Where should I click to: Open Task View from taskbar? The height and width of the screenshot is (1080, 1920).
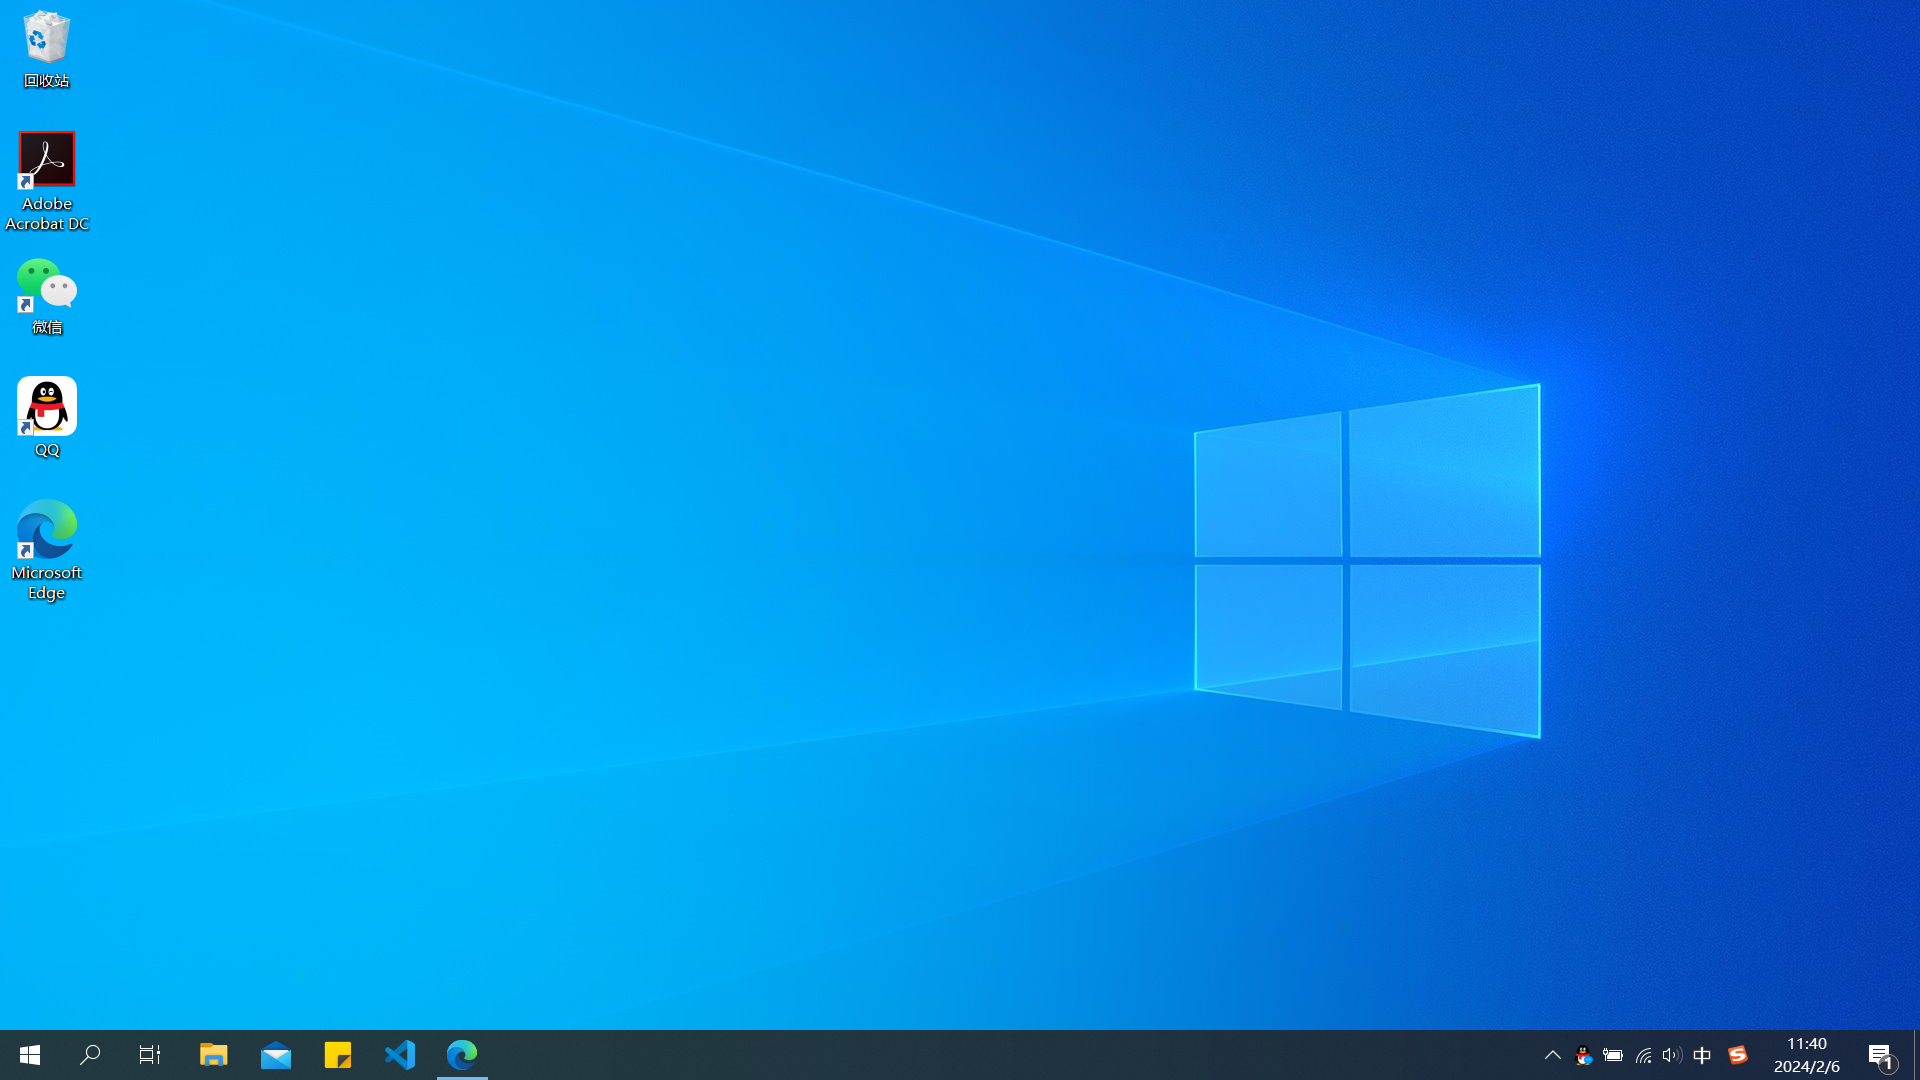click(x=150, y=1055)
